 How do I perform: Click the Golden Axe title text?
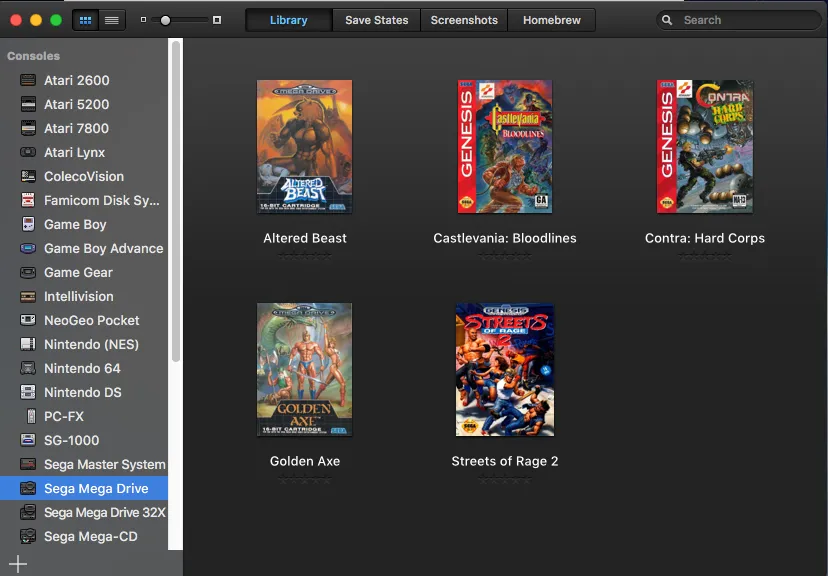305,461
